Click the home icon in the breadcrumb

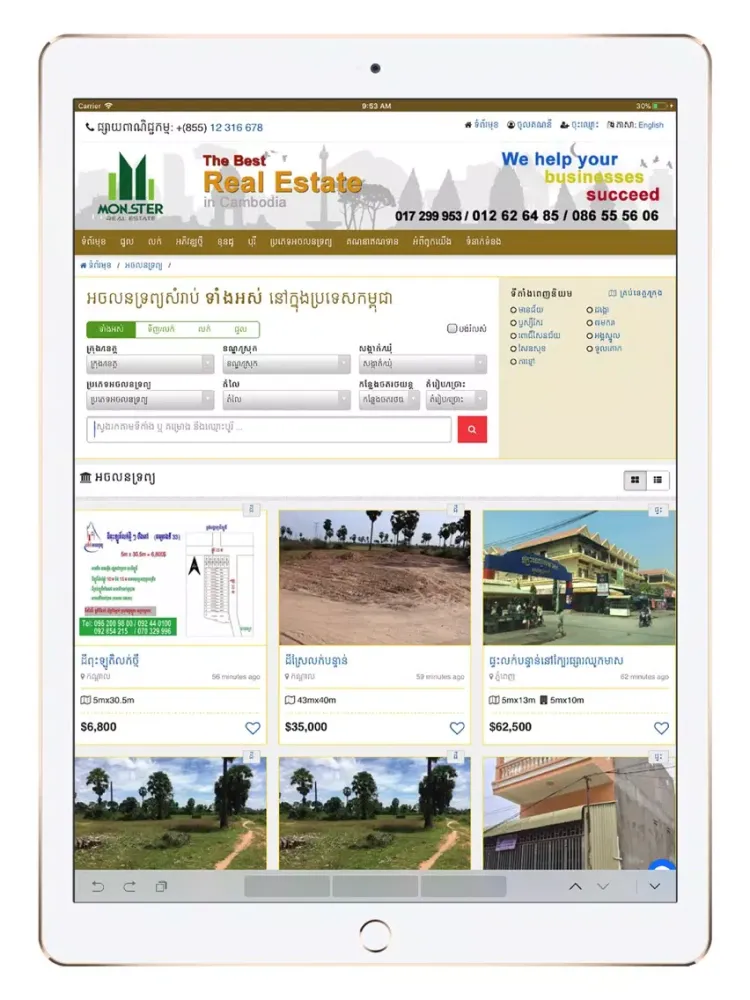pos(83,265)
